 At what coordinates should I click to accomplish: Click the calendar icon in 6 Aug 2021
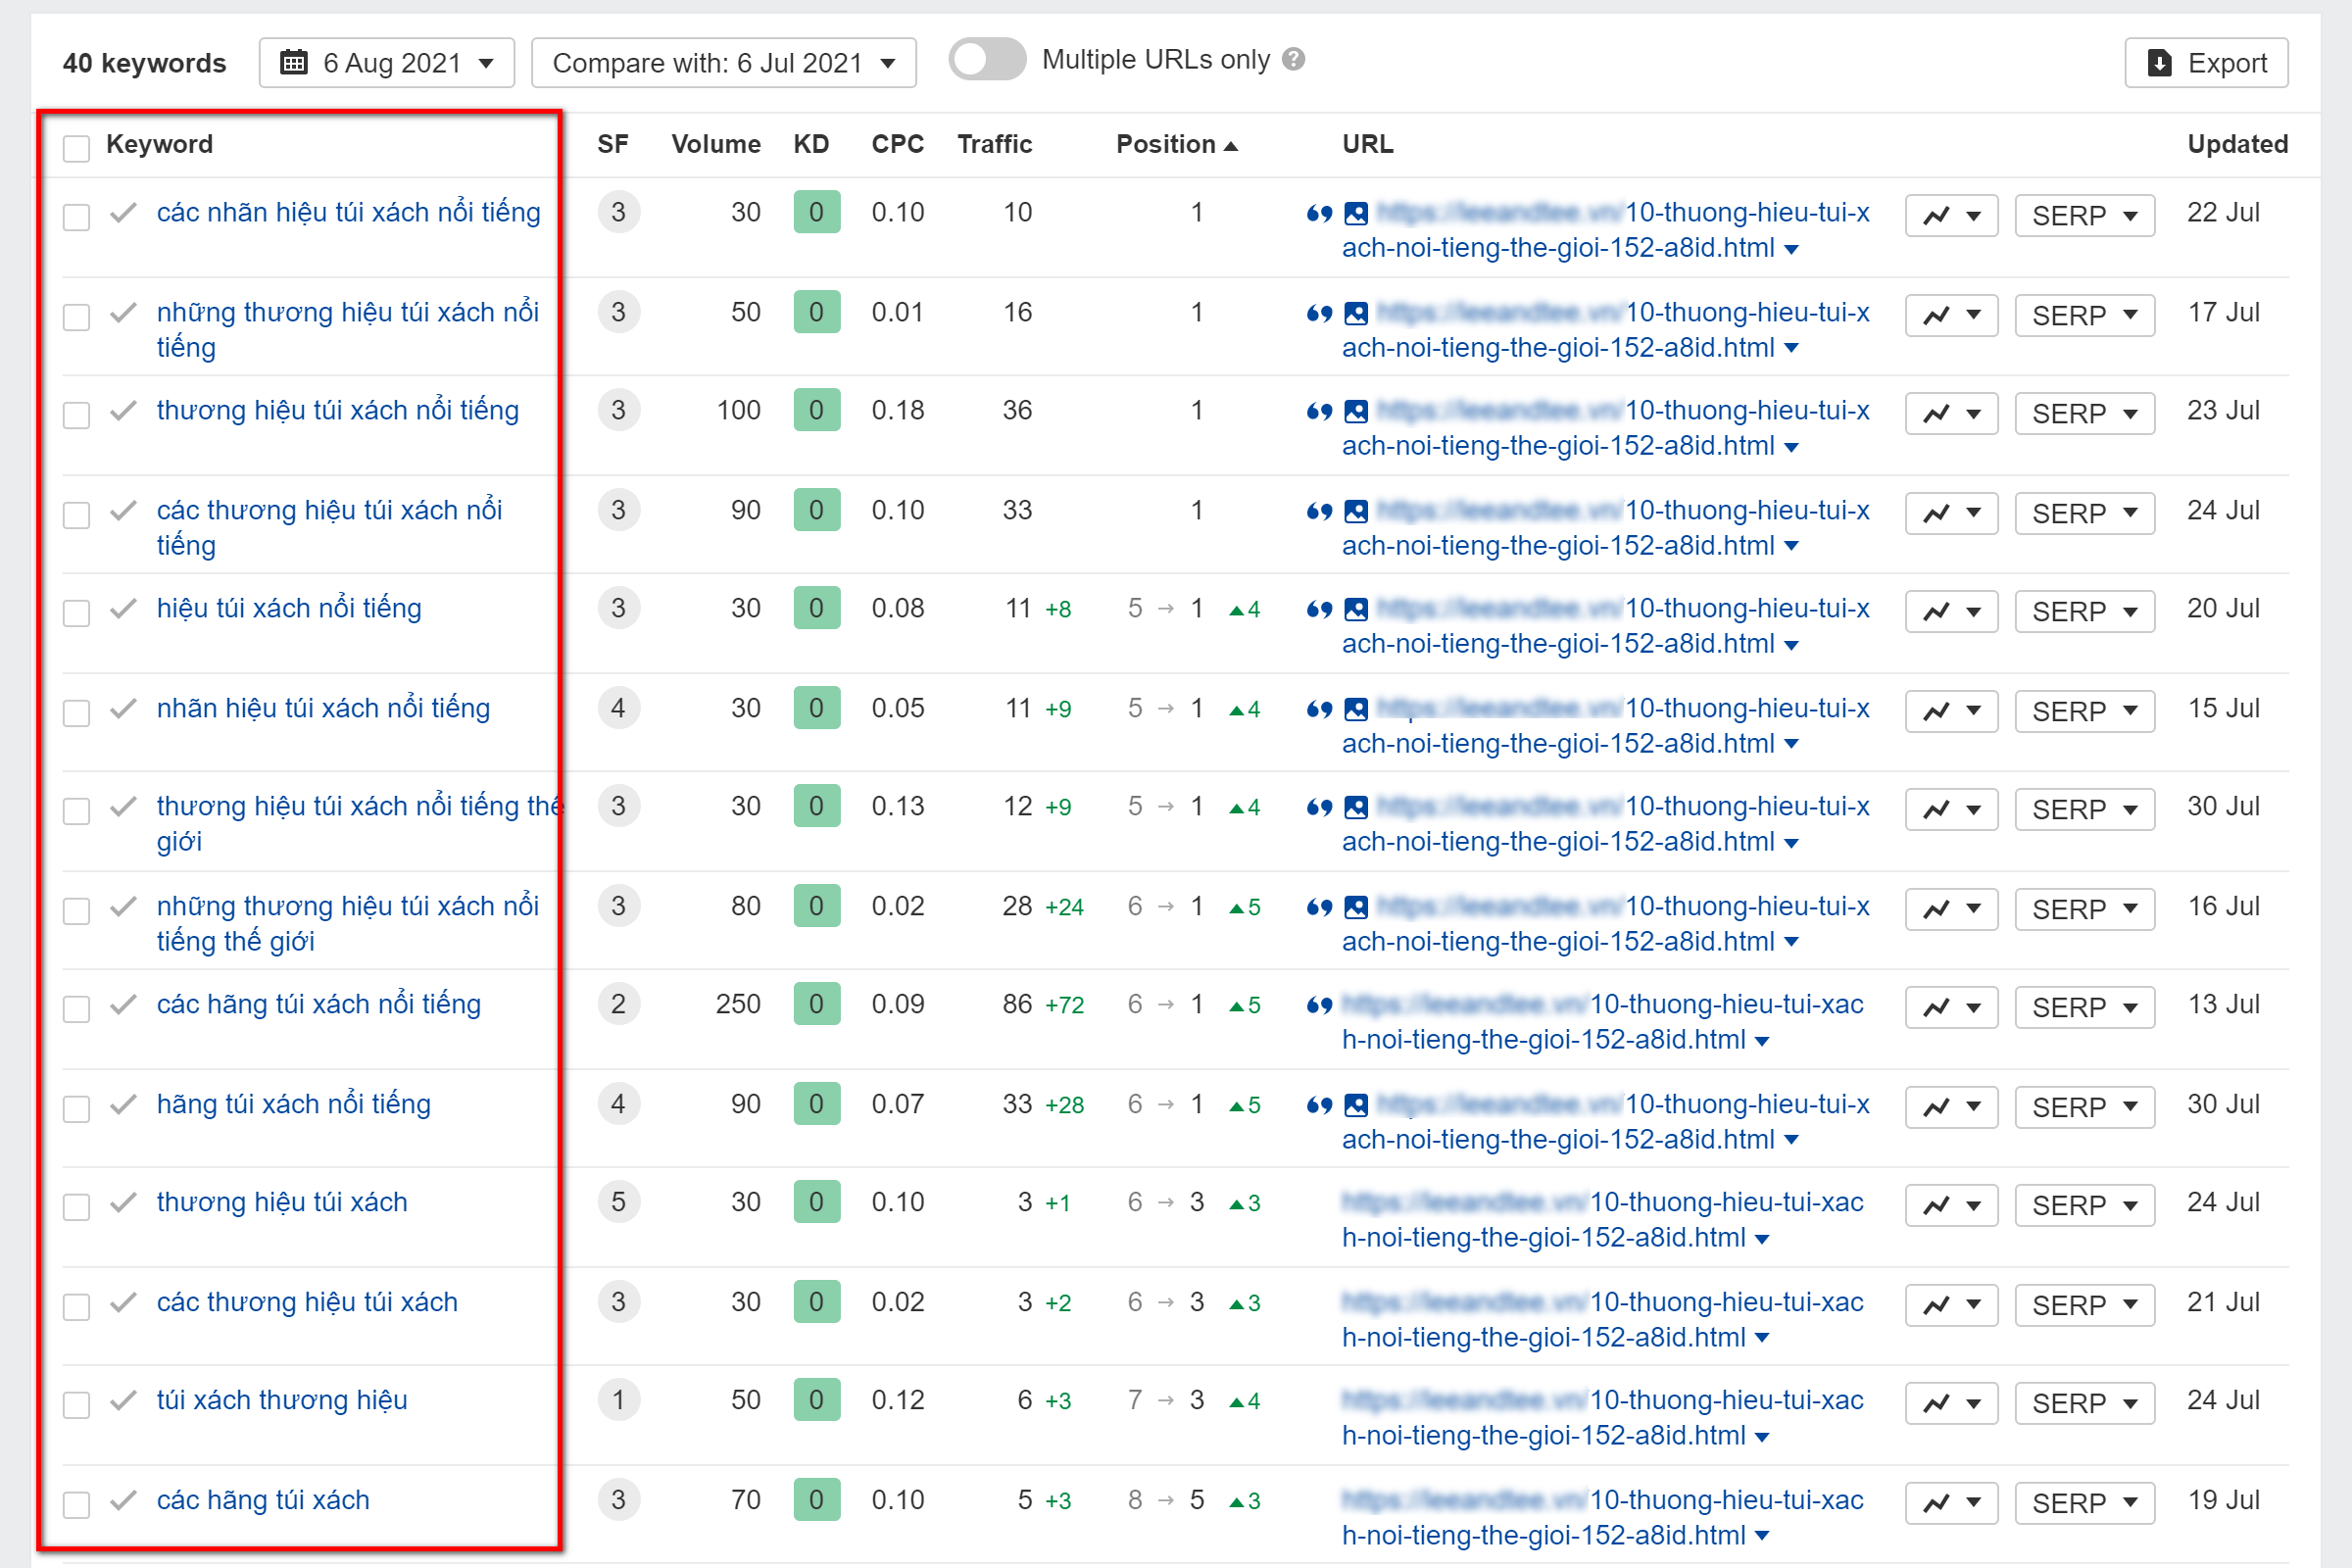pos(293,63)
